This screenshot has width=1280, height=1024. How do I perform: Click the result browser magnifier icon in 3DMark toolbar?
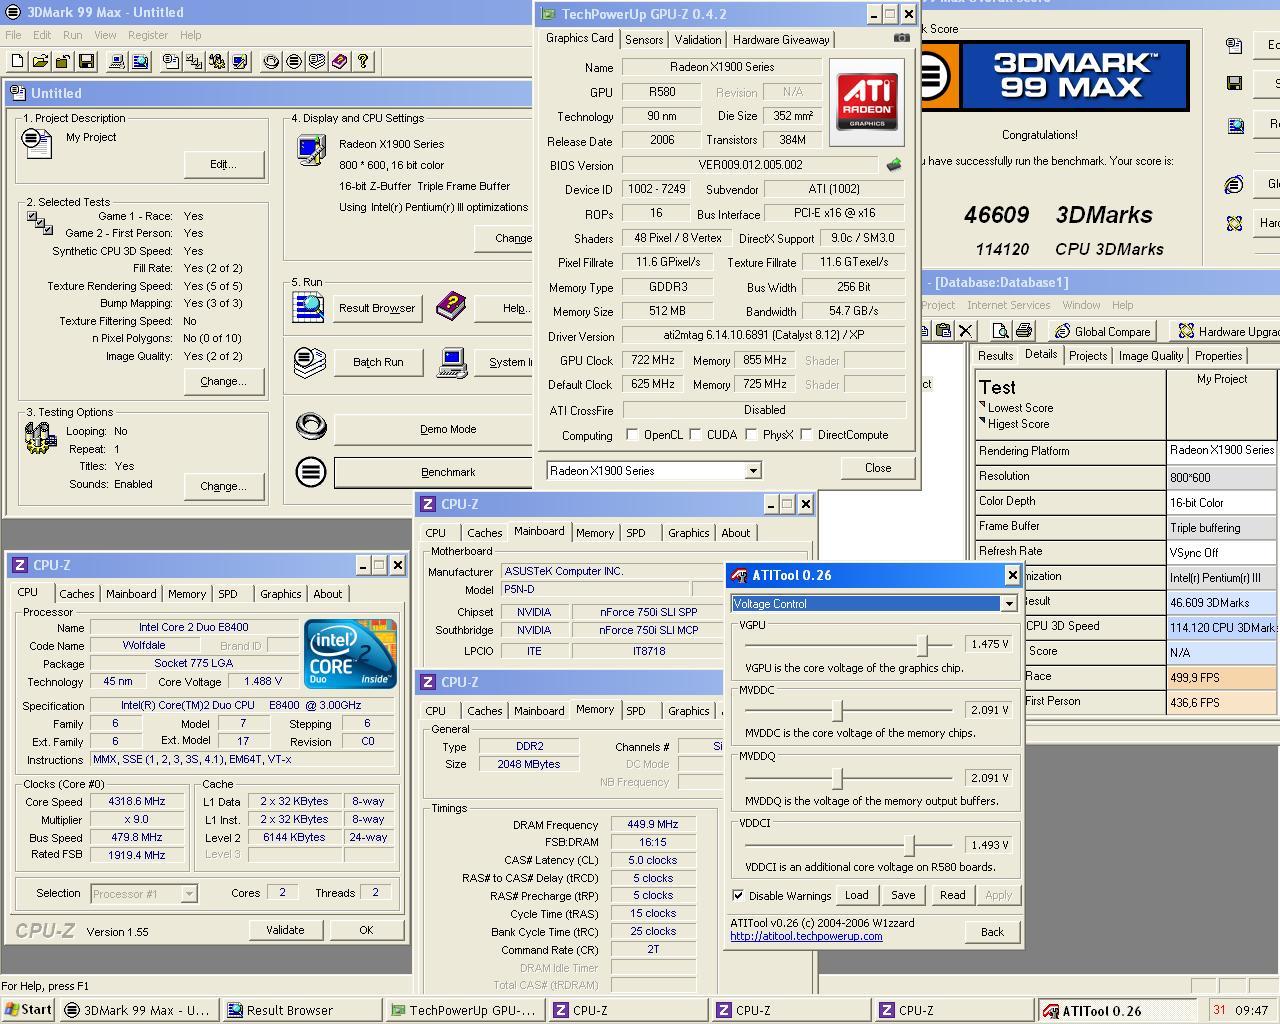coord(140,61)
